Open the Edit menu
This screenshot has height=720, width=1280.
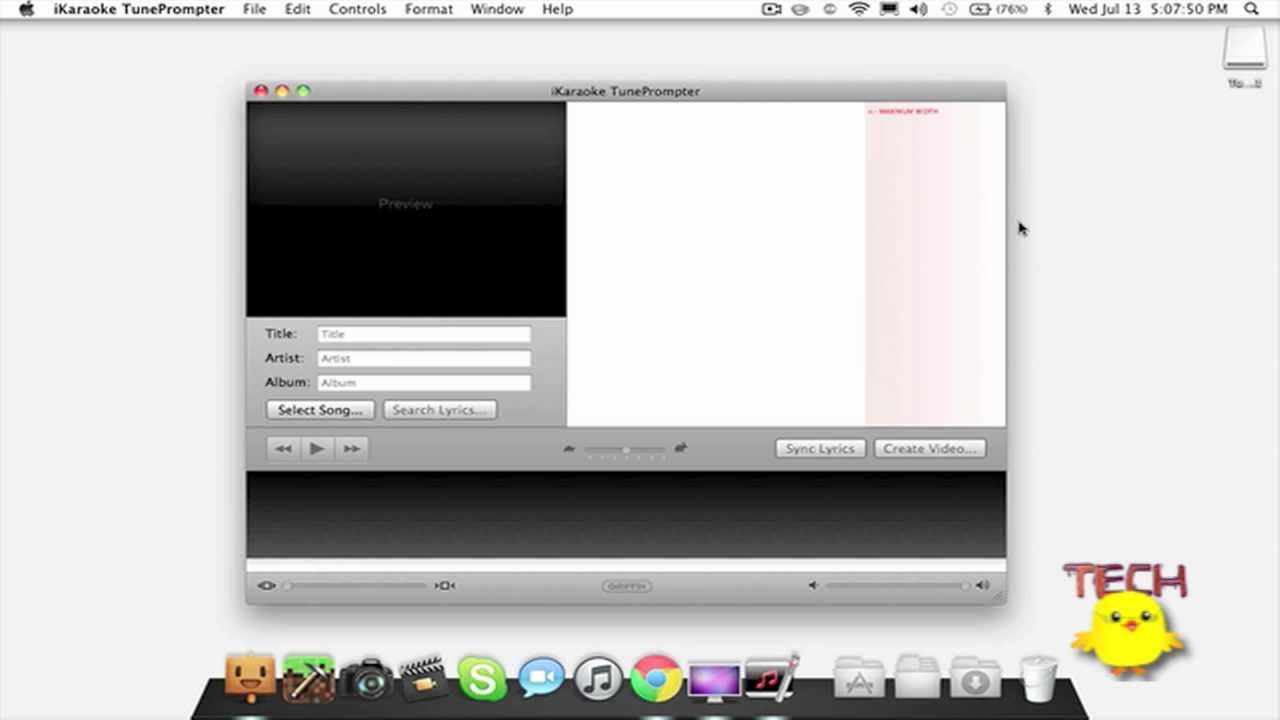(298, 9)
